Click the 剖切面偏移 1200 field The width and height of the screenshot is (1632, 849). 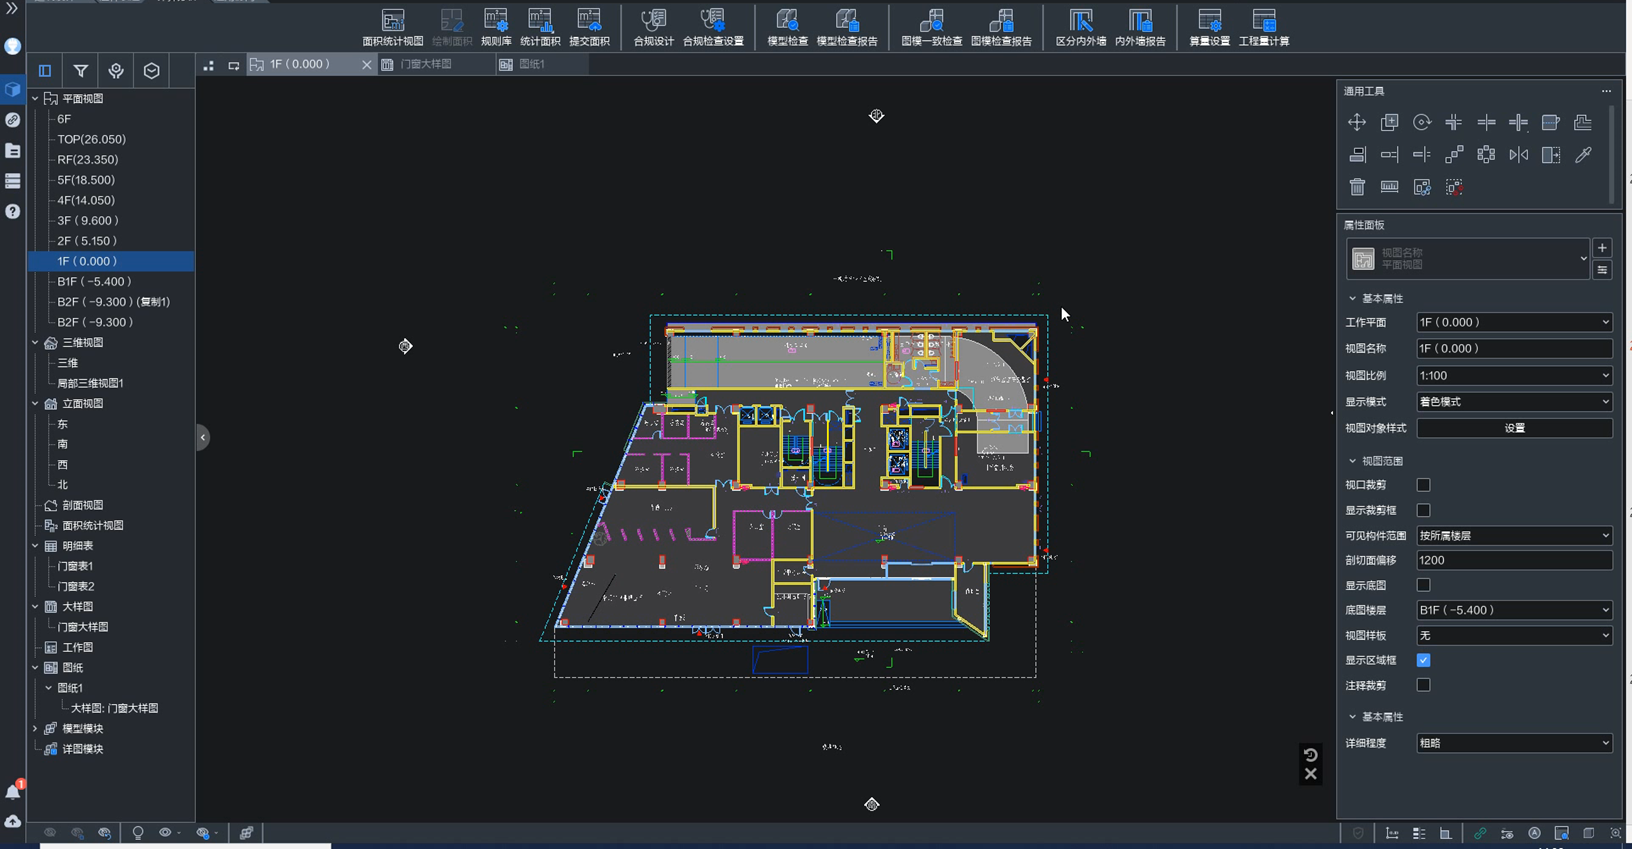coord(1514,560)
